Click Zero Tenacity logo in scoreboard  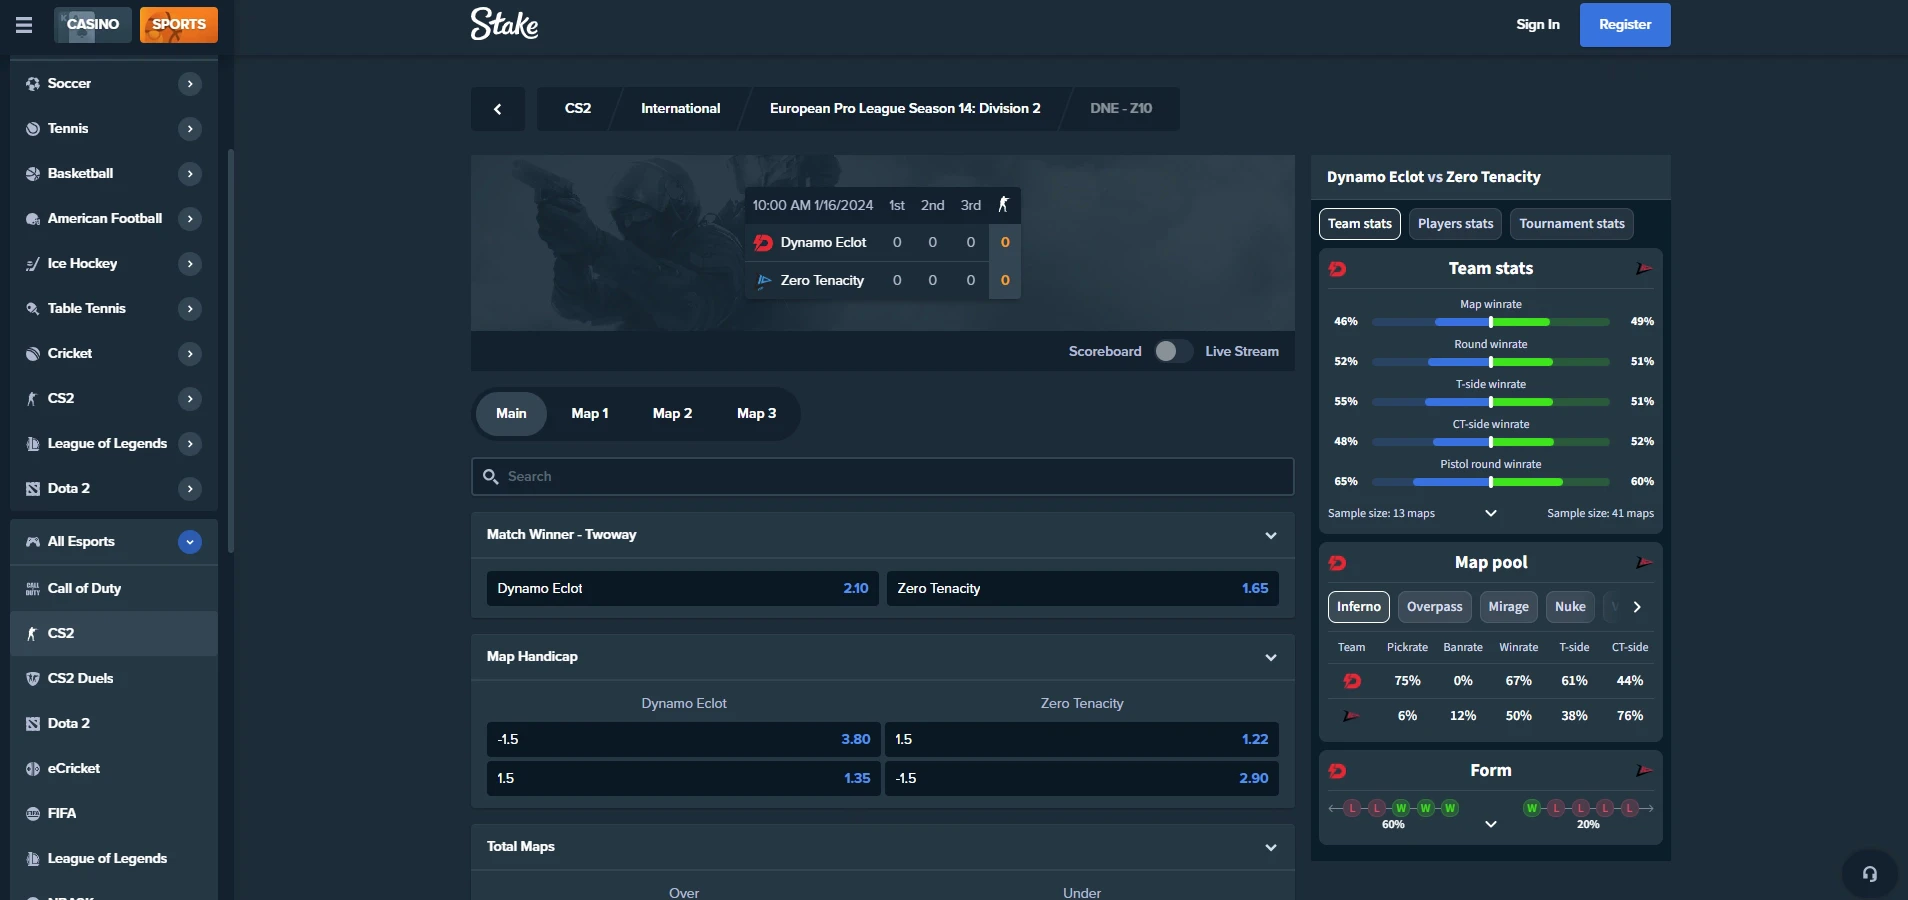click(764, 281)
